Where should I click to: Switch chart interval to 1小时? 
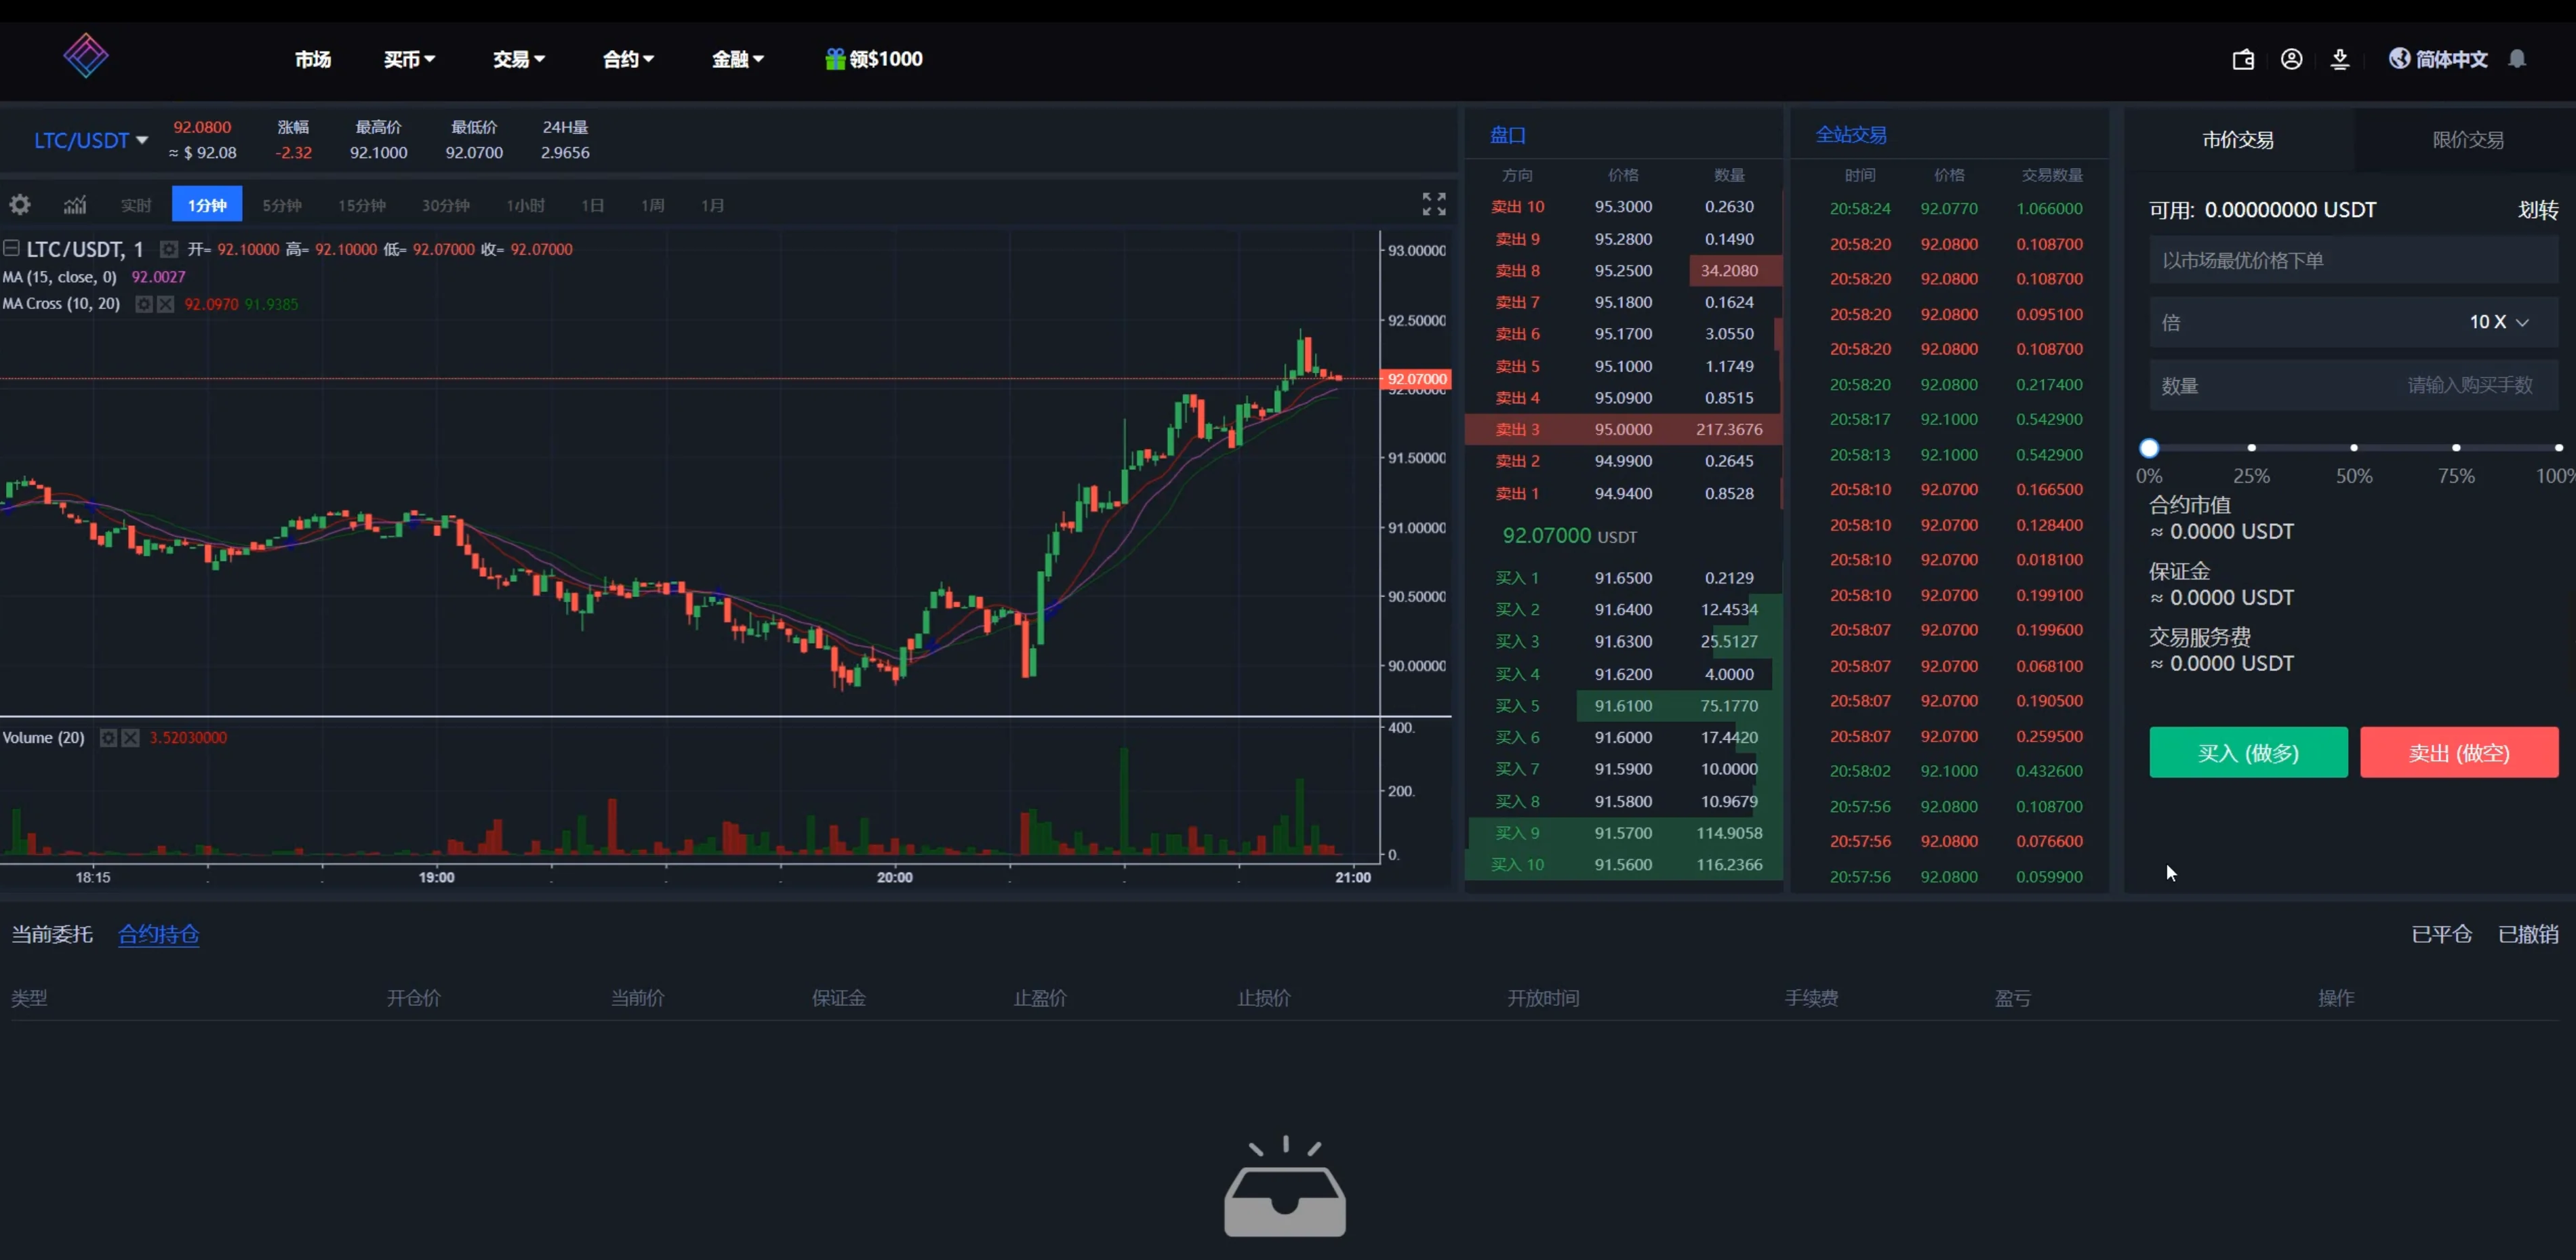click(525, 205)
